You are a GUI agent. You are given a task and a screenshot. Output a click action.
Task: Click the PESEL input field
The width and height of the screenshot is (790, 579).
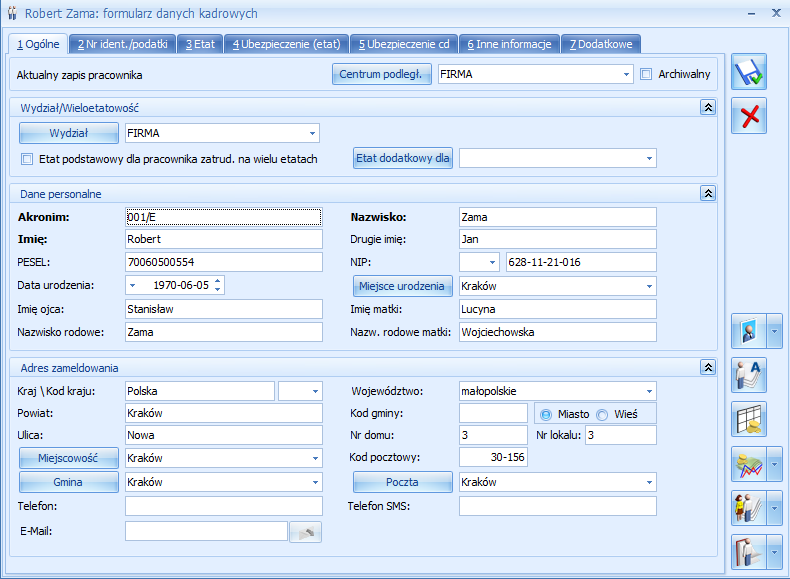223,262
